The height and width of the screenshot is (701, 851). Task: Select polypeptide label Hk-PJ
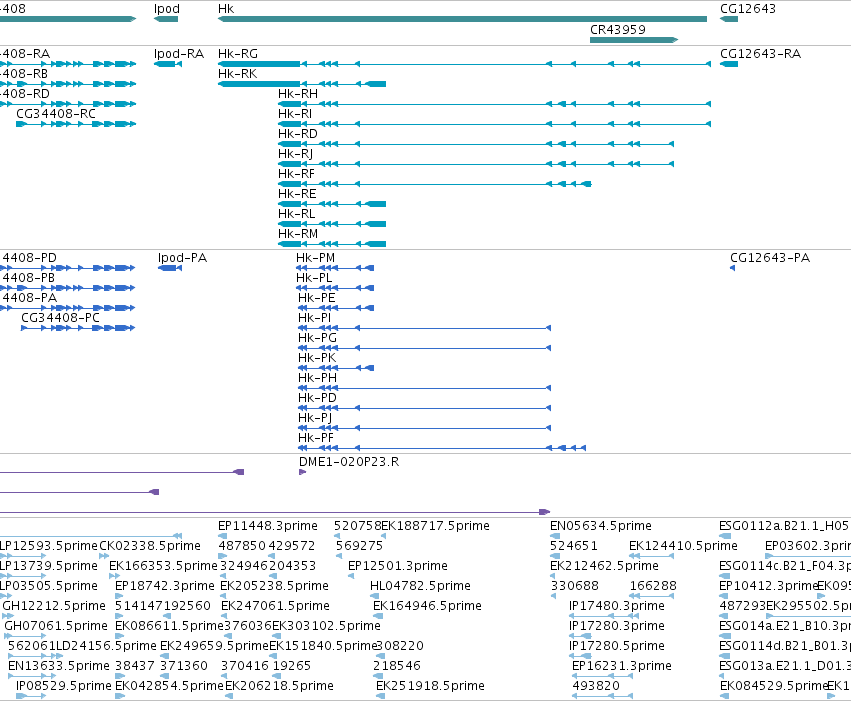315,418
